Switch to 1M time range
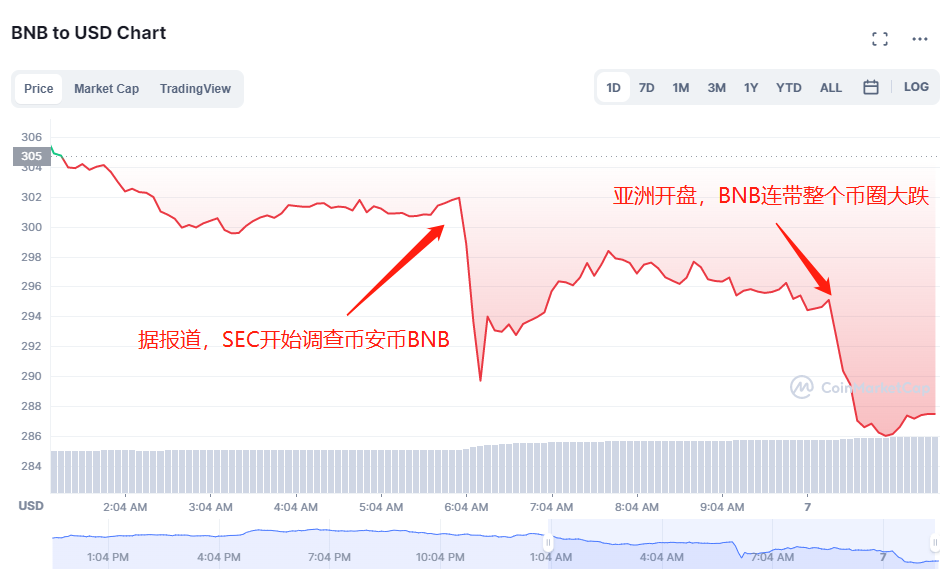The height and width of the screenshot is (575, 946). coord(681,88)
